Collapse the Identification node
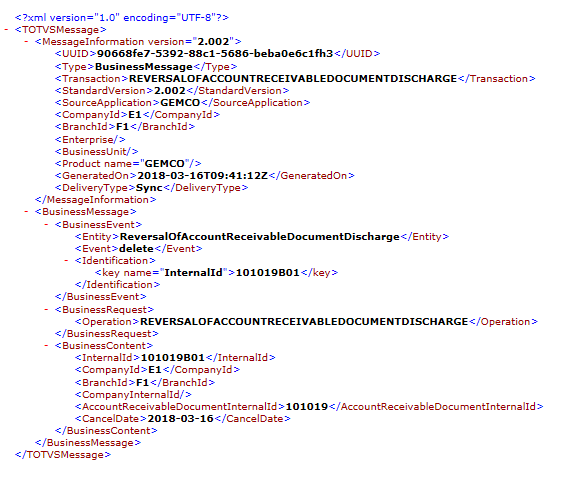Image resolution: width=578 pixels, height=481 pixels. 66,261
